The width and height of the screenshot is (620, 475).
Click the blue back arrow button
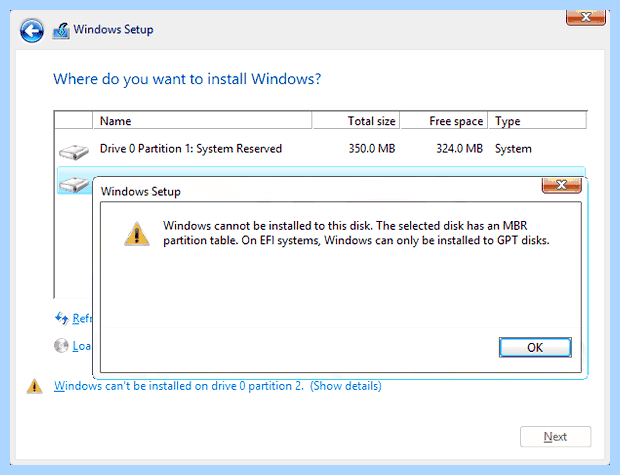[x=32, y=30]
